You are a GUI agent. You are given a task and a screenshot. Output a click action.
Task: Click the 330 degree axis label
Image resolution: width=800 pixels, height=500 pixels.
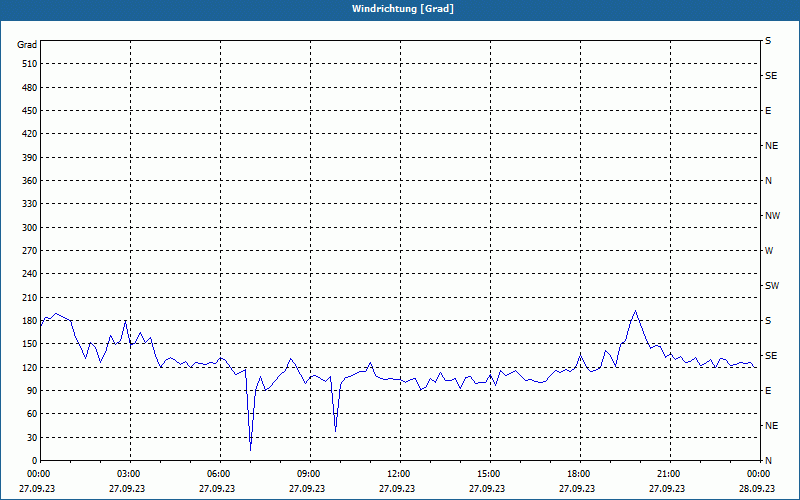(30, 204)
